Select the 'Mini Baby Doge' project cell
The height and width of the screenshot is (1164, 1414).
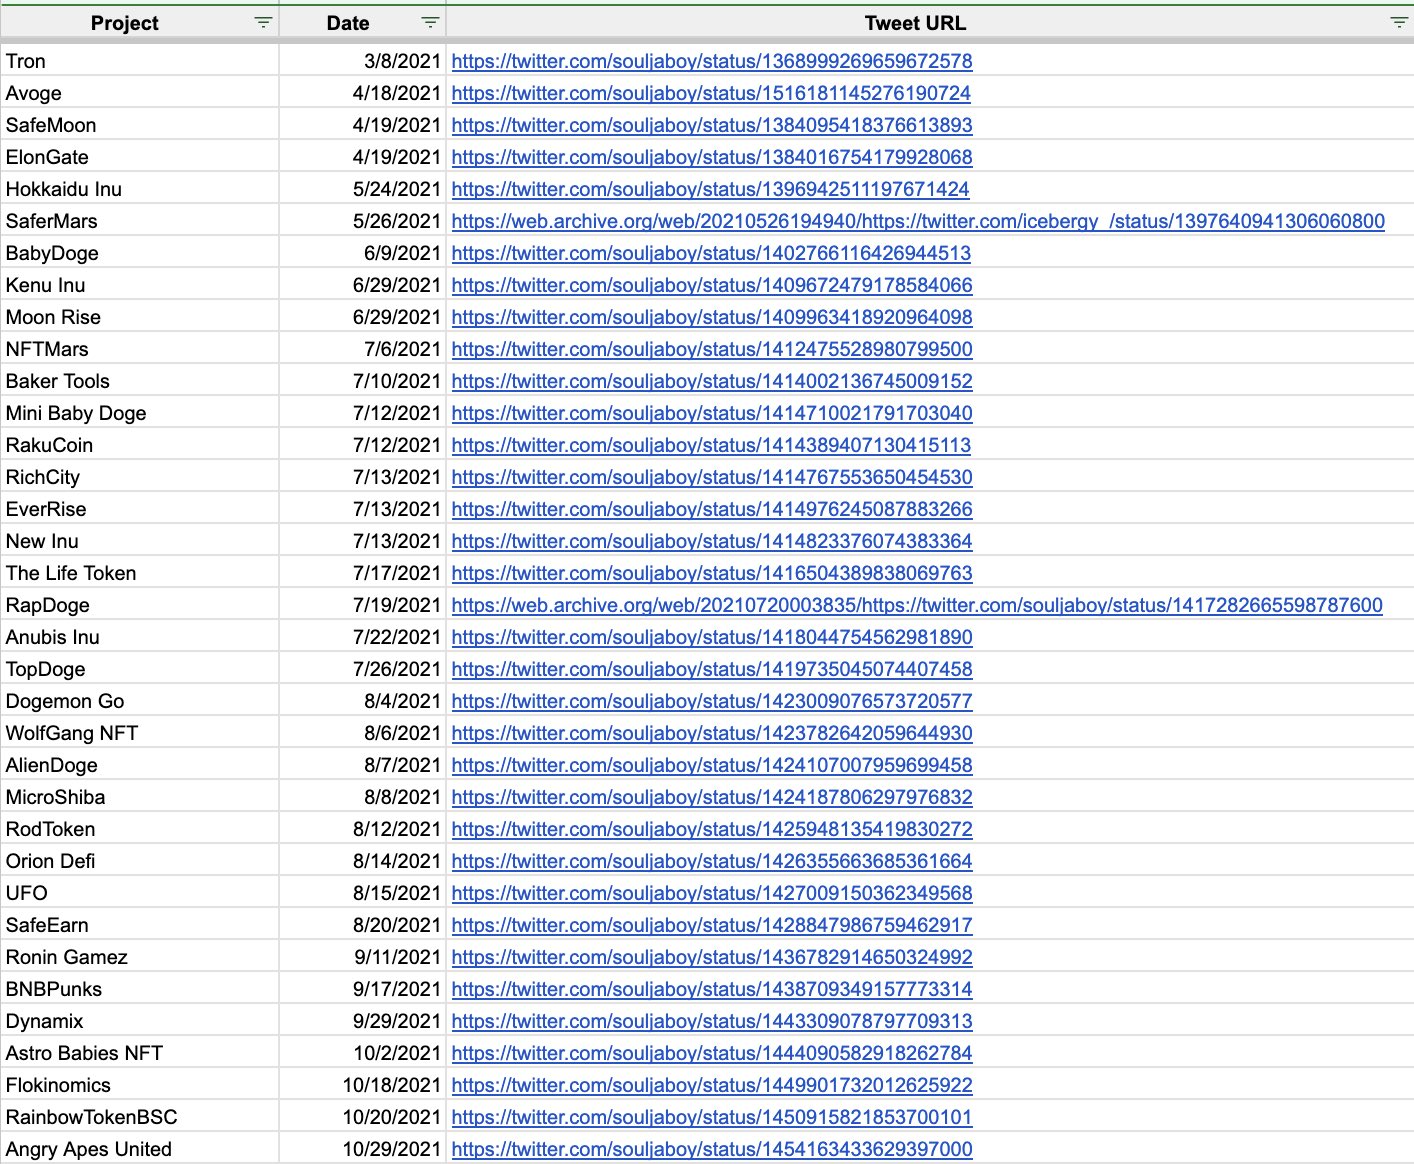pyautogui.click(x=139, y=413)
